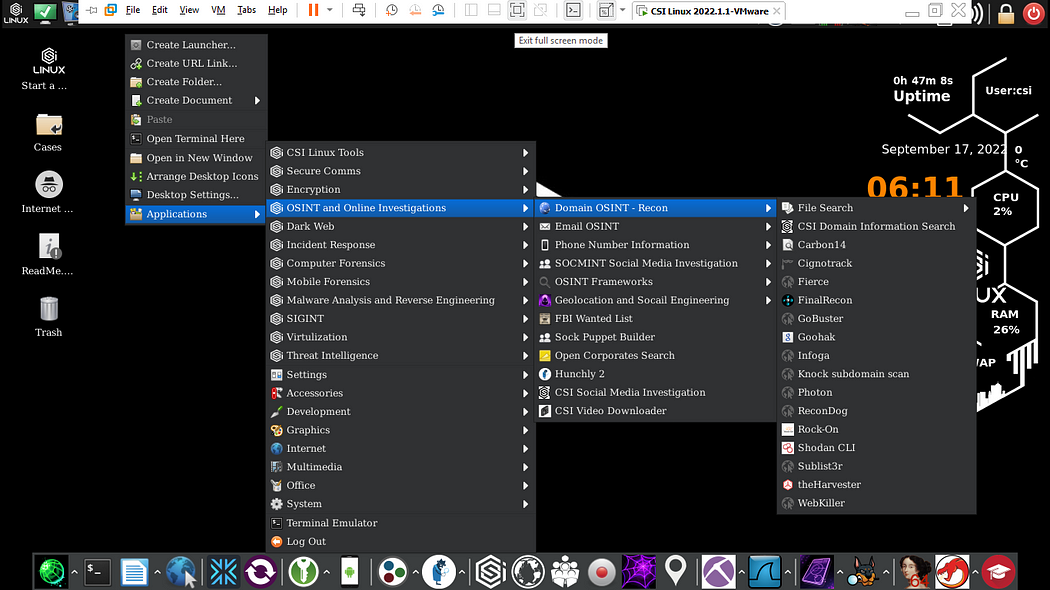Launch Sublist3r tool
The image size is (1050, 590).
(x=877, y=466)
